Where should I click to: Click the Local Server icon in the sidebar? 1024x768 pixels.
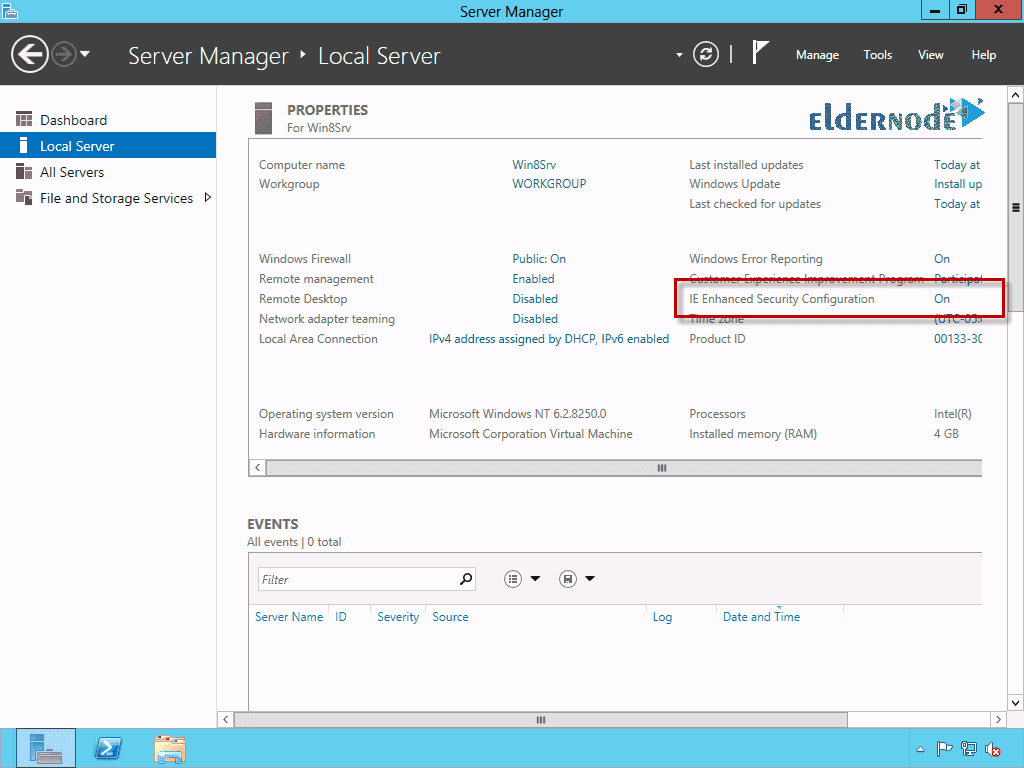coord(24,145)
